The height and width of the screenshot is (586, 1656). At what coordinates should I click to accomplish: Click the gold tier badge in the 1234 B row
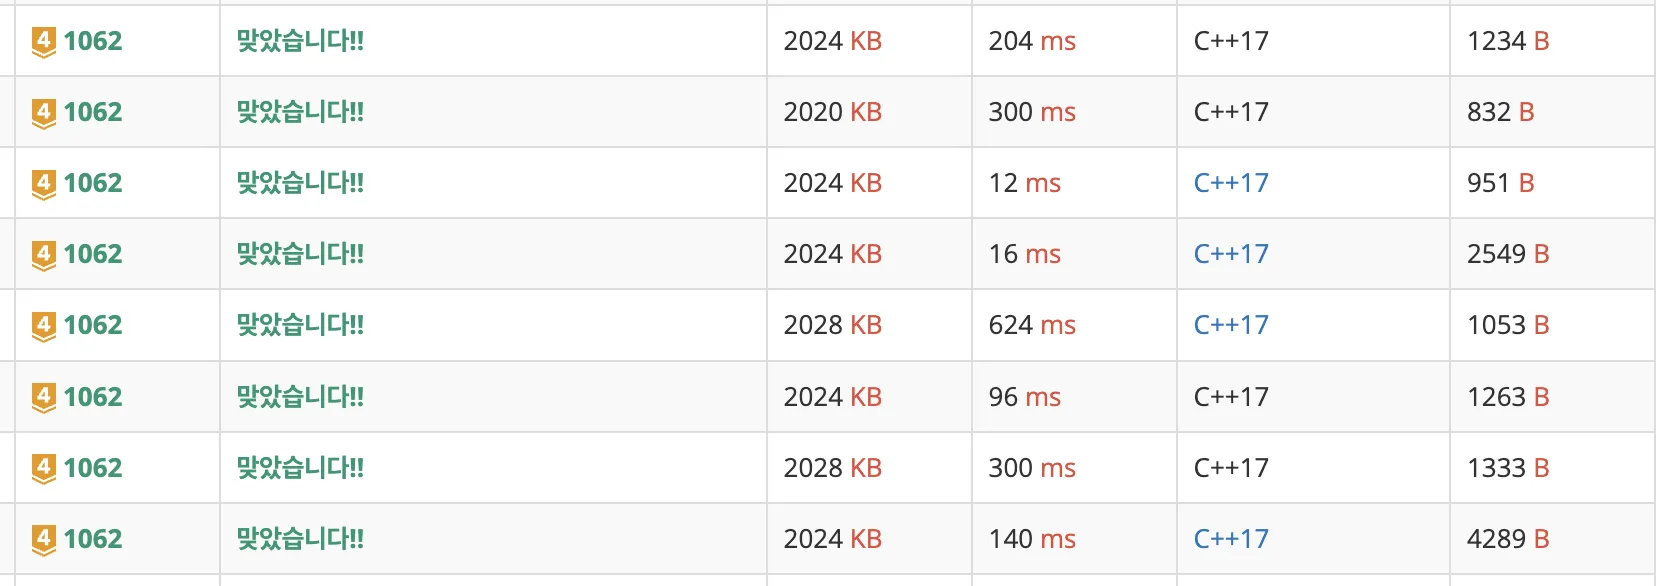pos(43,42)
